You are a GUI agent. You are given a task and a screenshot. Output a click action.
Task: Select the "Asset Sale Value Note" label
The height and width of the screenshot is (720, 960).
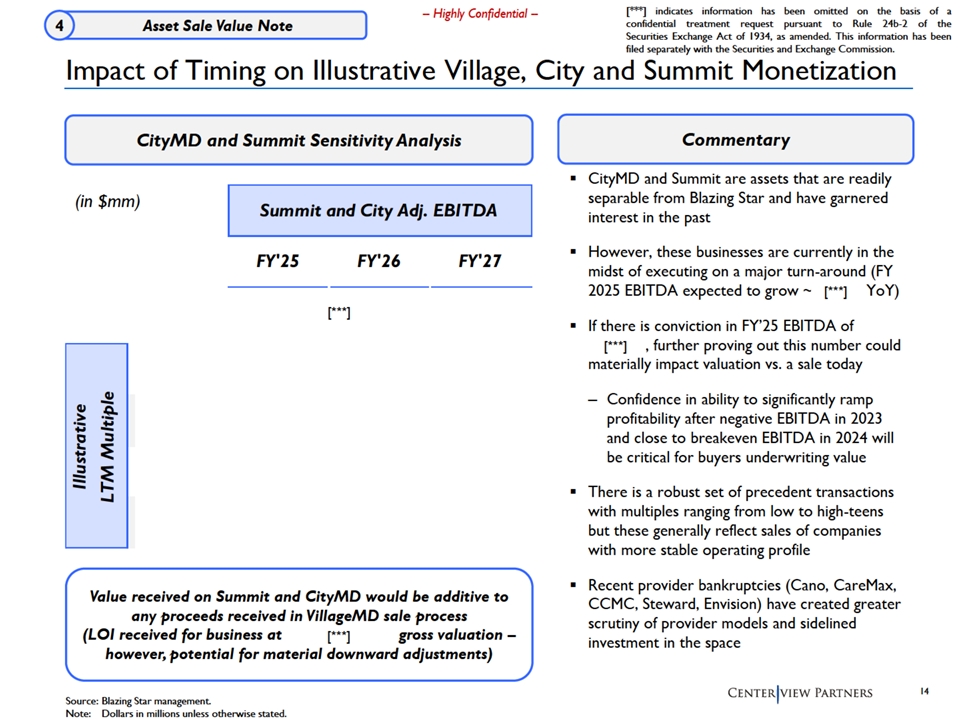coord(217,26)
